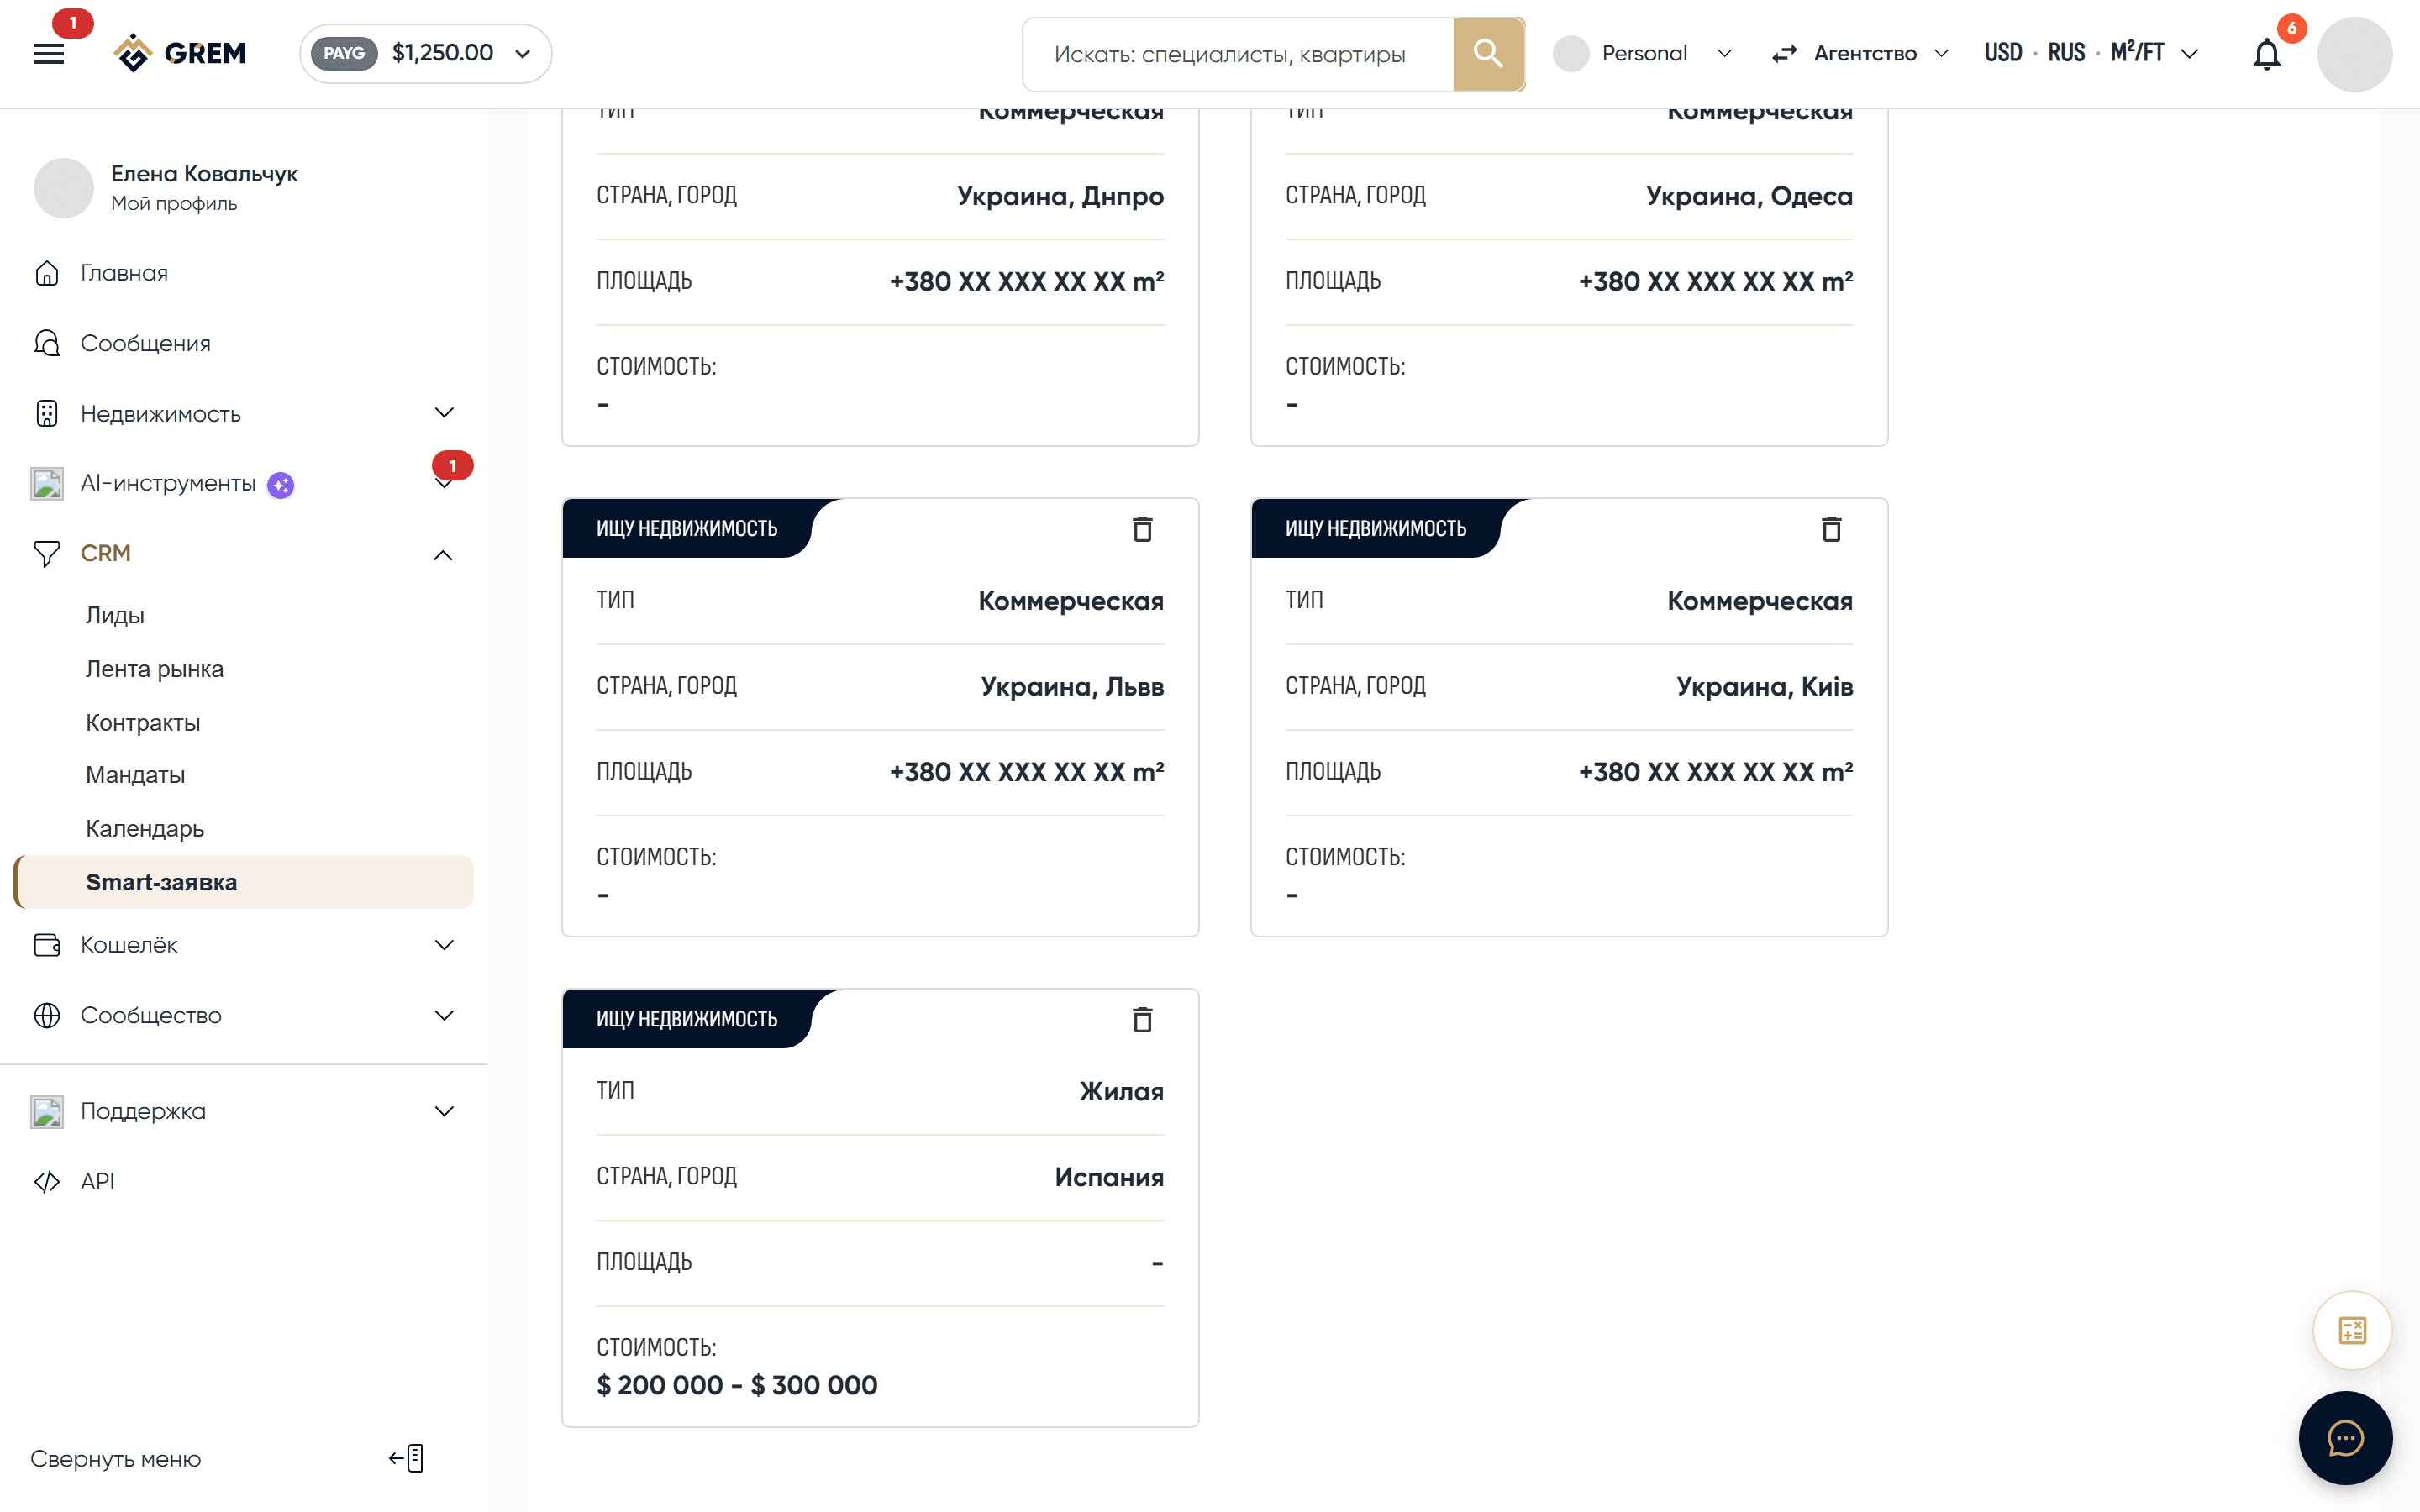Delete the Львв property request card

click(x=1142, y=529)
